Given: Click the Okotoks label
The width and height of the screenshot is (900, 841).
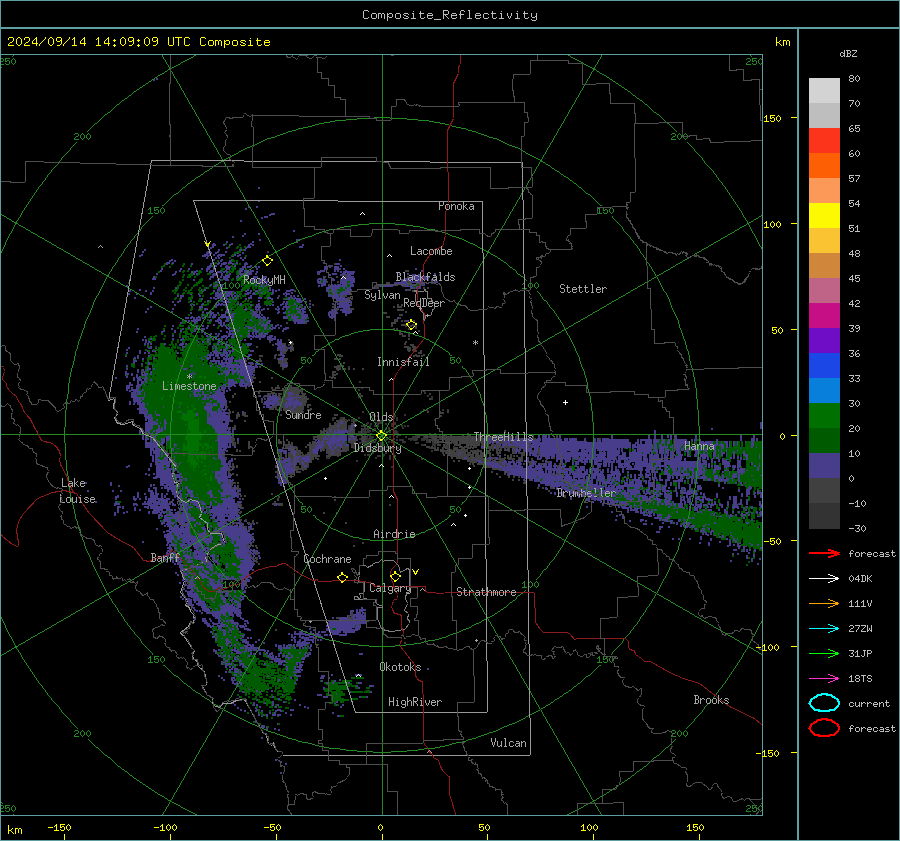Looking at the screenshot, I should [x=400, y=667].
